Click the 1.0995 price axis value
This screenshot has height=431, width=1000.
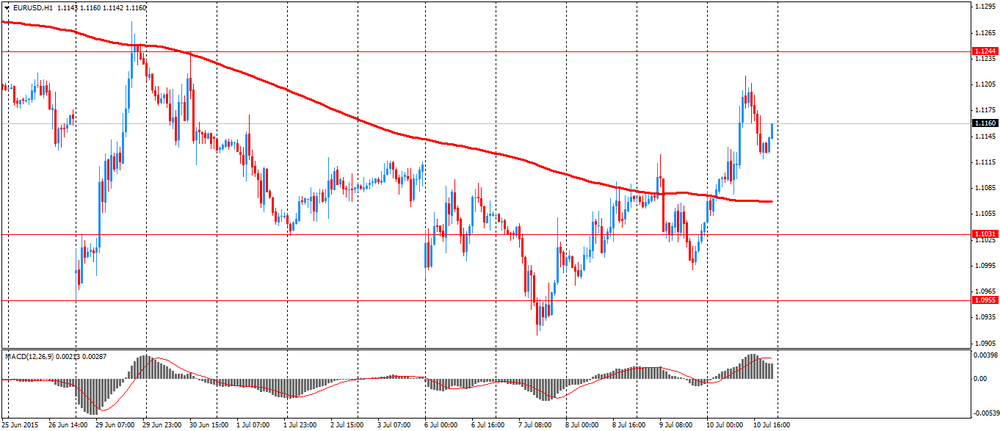click(x=984, y=265)
